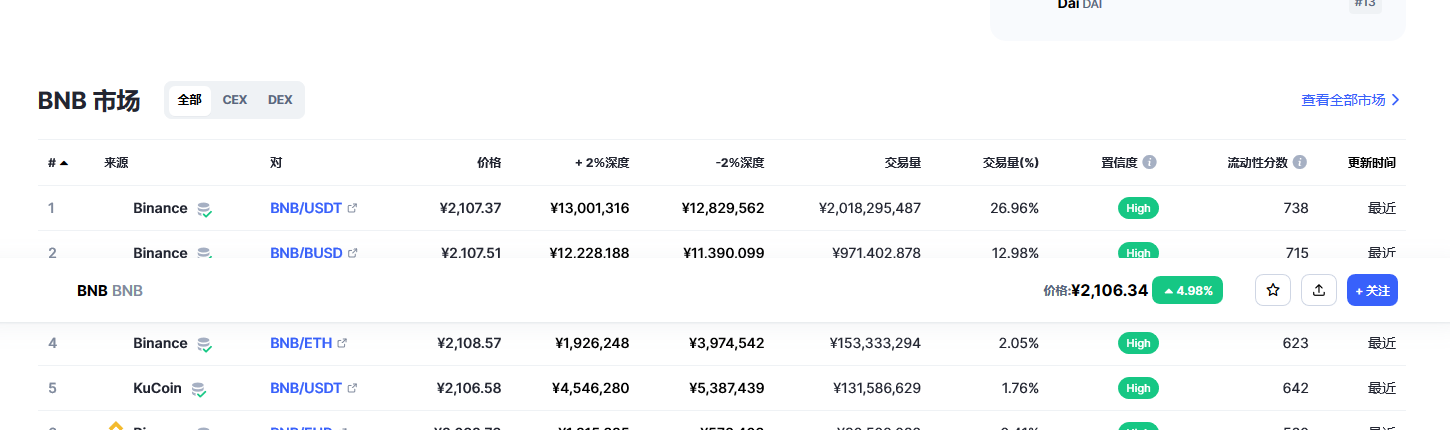Switch to the CEX market filter
This screenshot has height=430, width=1450.
pyautogui.click(x=235, y=100)
